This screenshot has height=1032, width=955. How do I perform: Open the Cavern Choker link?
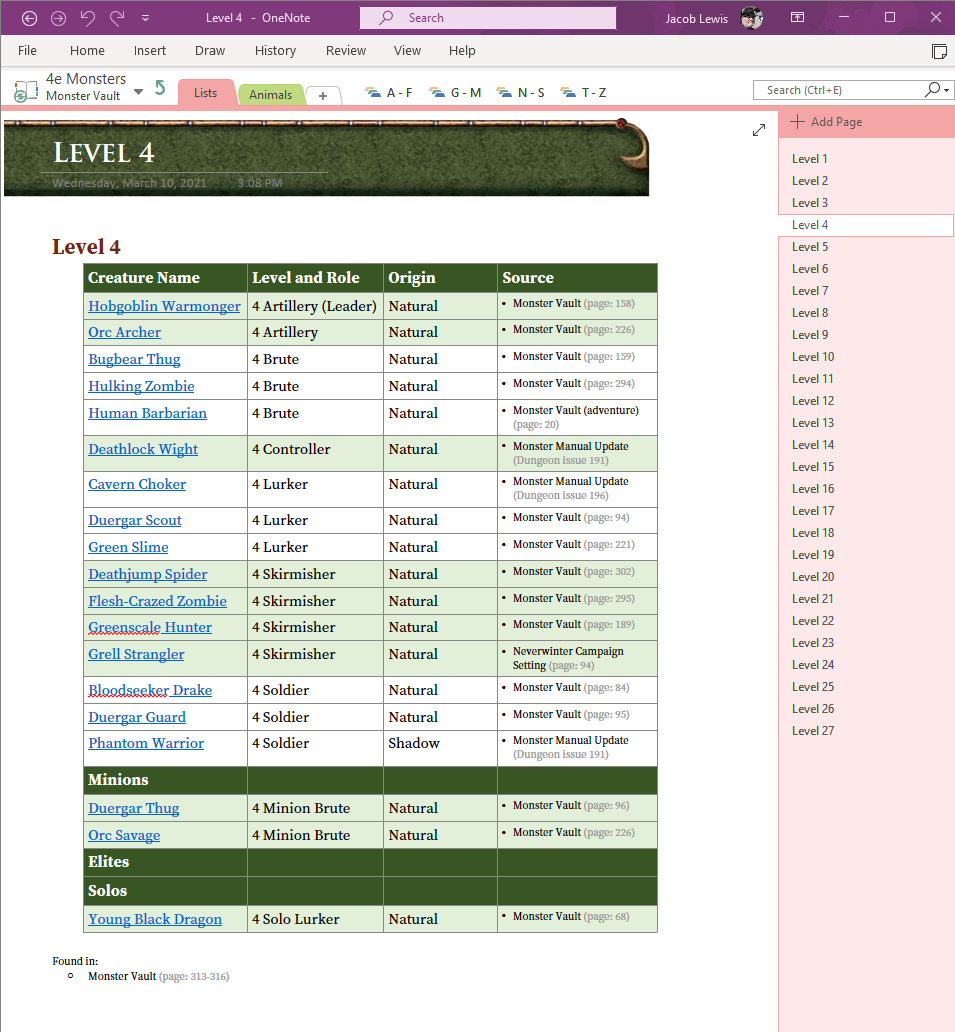click(137, 484)
